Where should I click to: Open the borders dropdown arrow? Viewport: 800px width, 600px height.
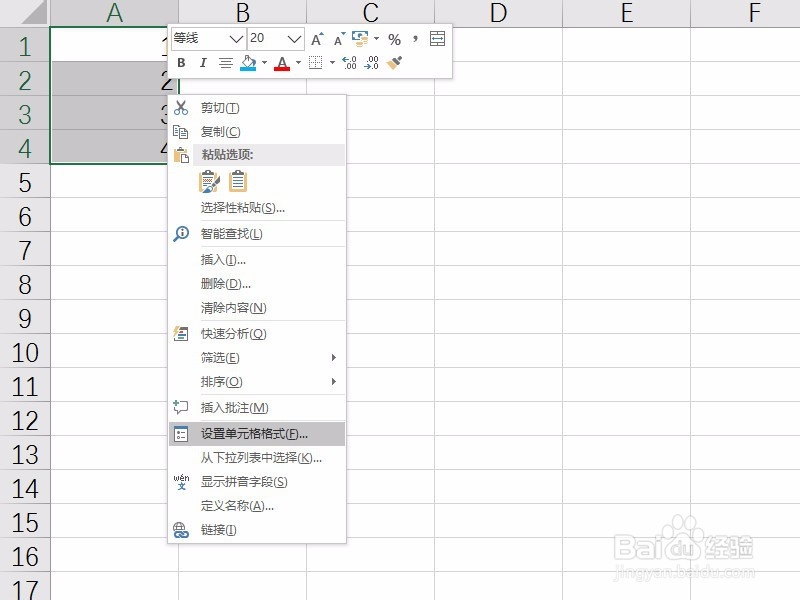click(330, 63)
